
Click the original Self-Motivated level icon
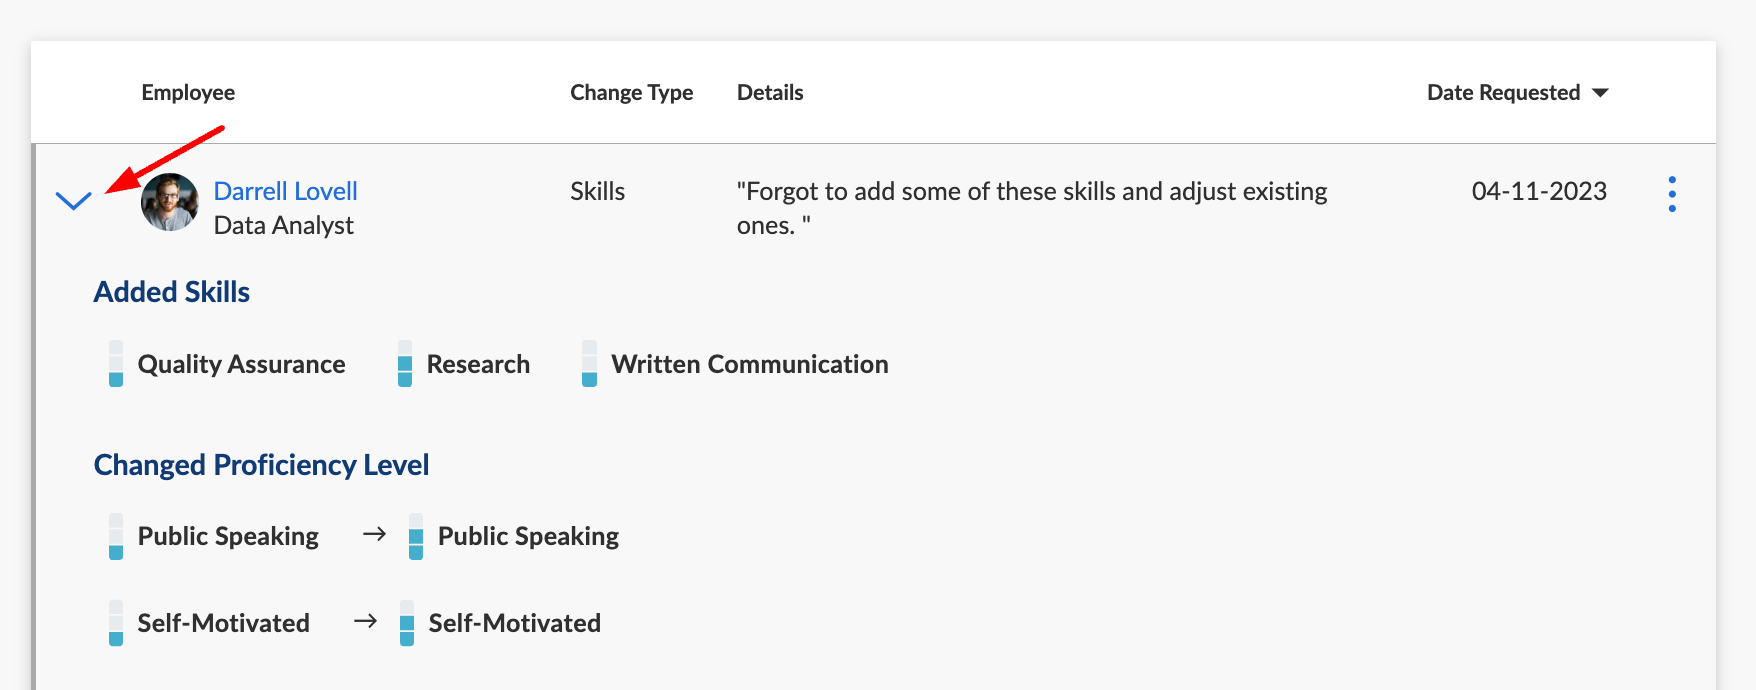(x=116, y=623)
